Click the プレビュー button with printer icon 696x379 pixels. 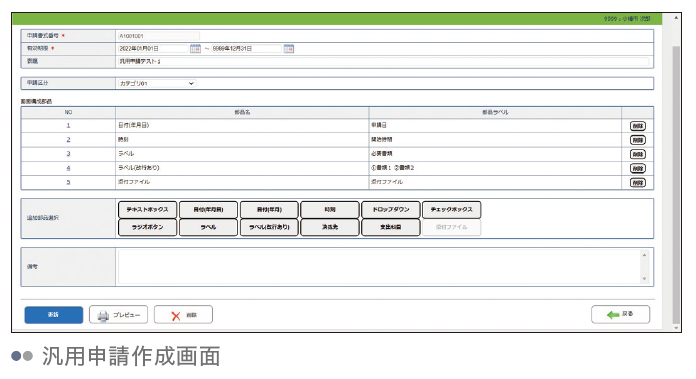pos(119,315)
